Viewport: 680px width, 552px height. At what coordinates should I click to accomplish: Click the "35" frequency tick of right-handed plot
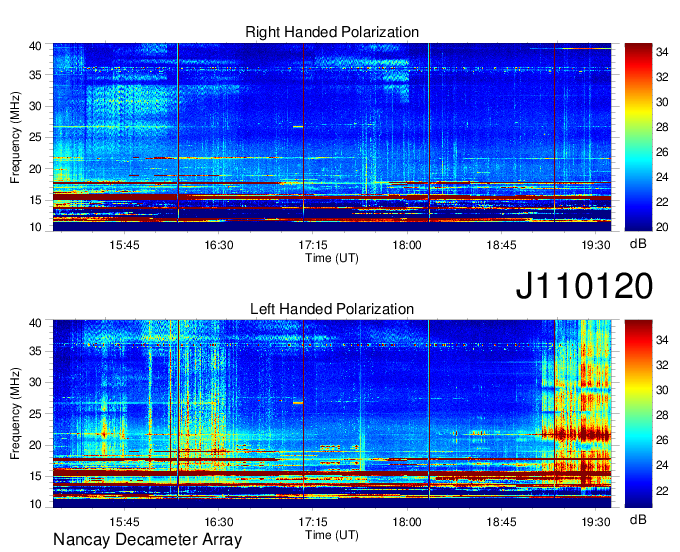[x=35, y=75]
